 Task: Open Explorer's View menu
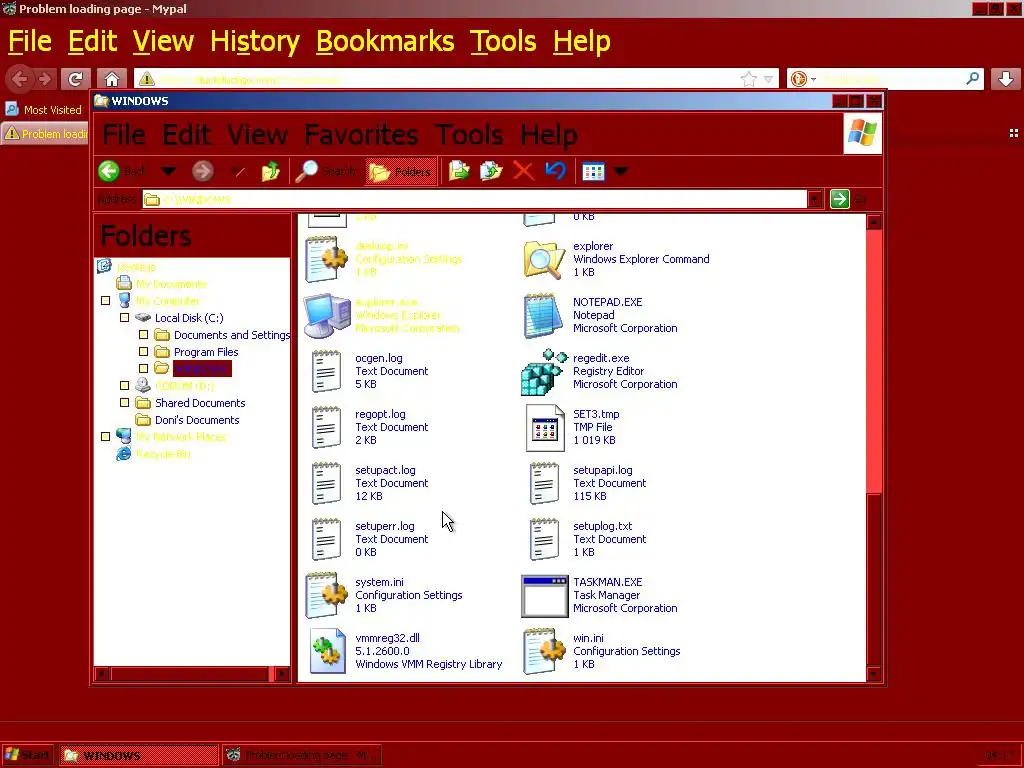point(257,135)
